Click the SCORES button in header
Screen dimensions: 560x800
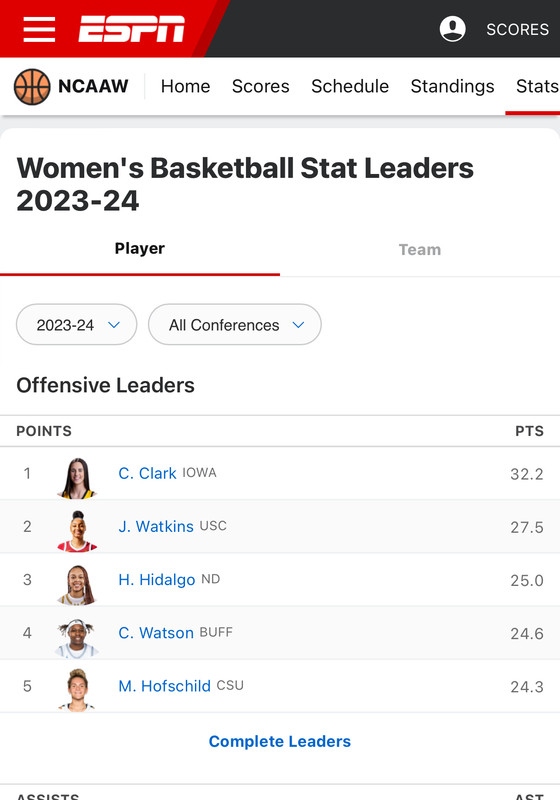point(518,29)
